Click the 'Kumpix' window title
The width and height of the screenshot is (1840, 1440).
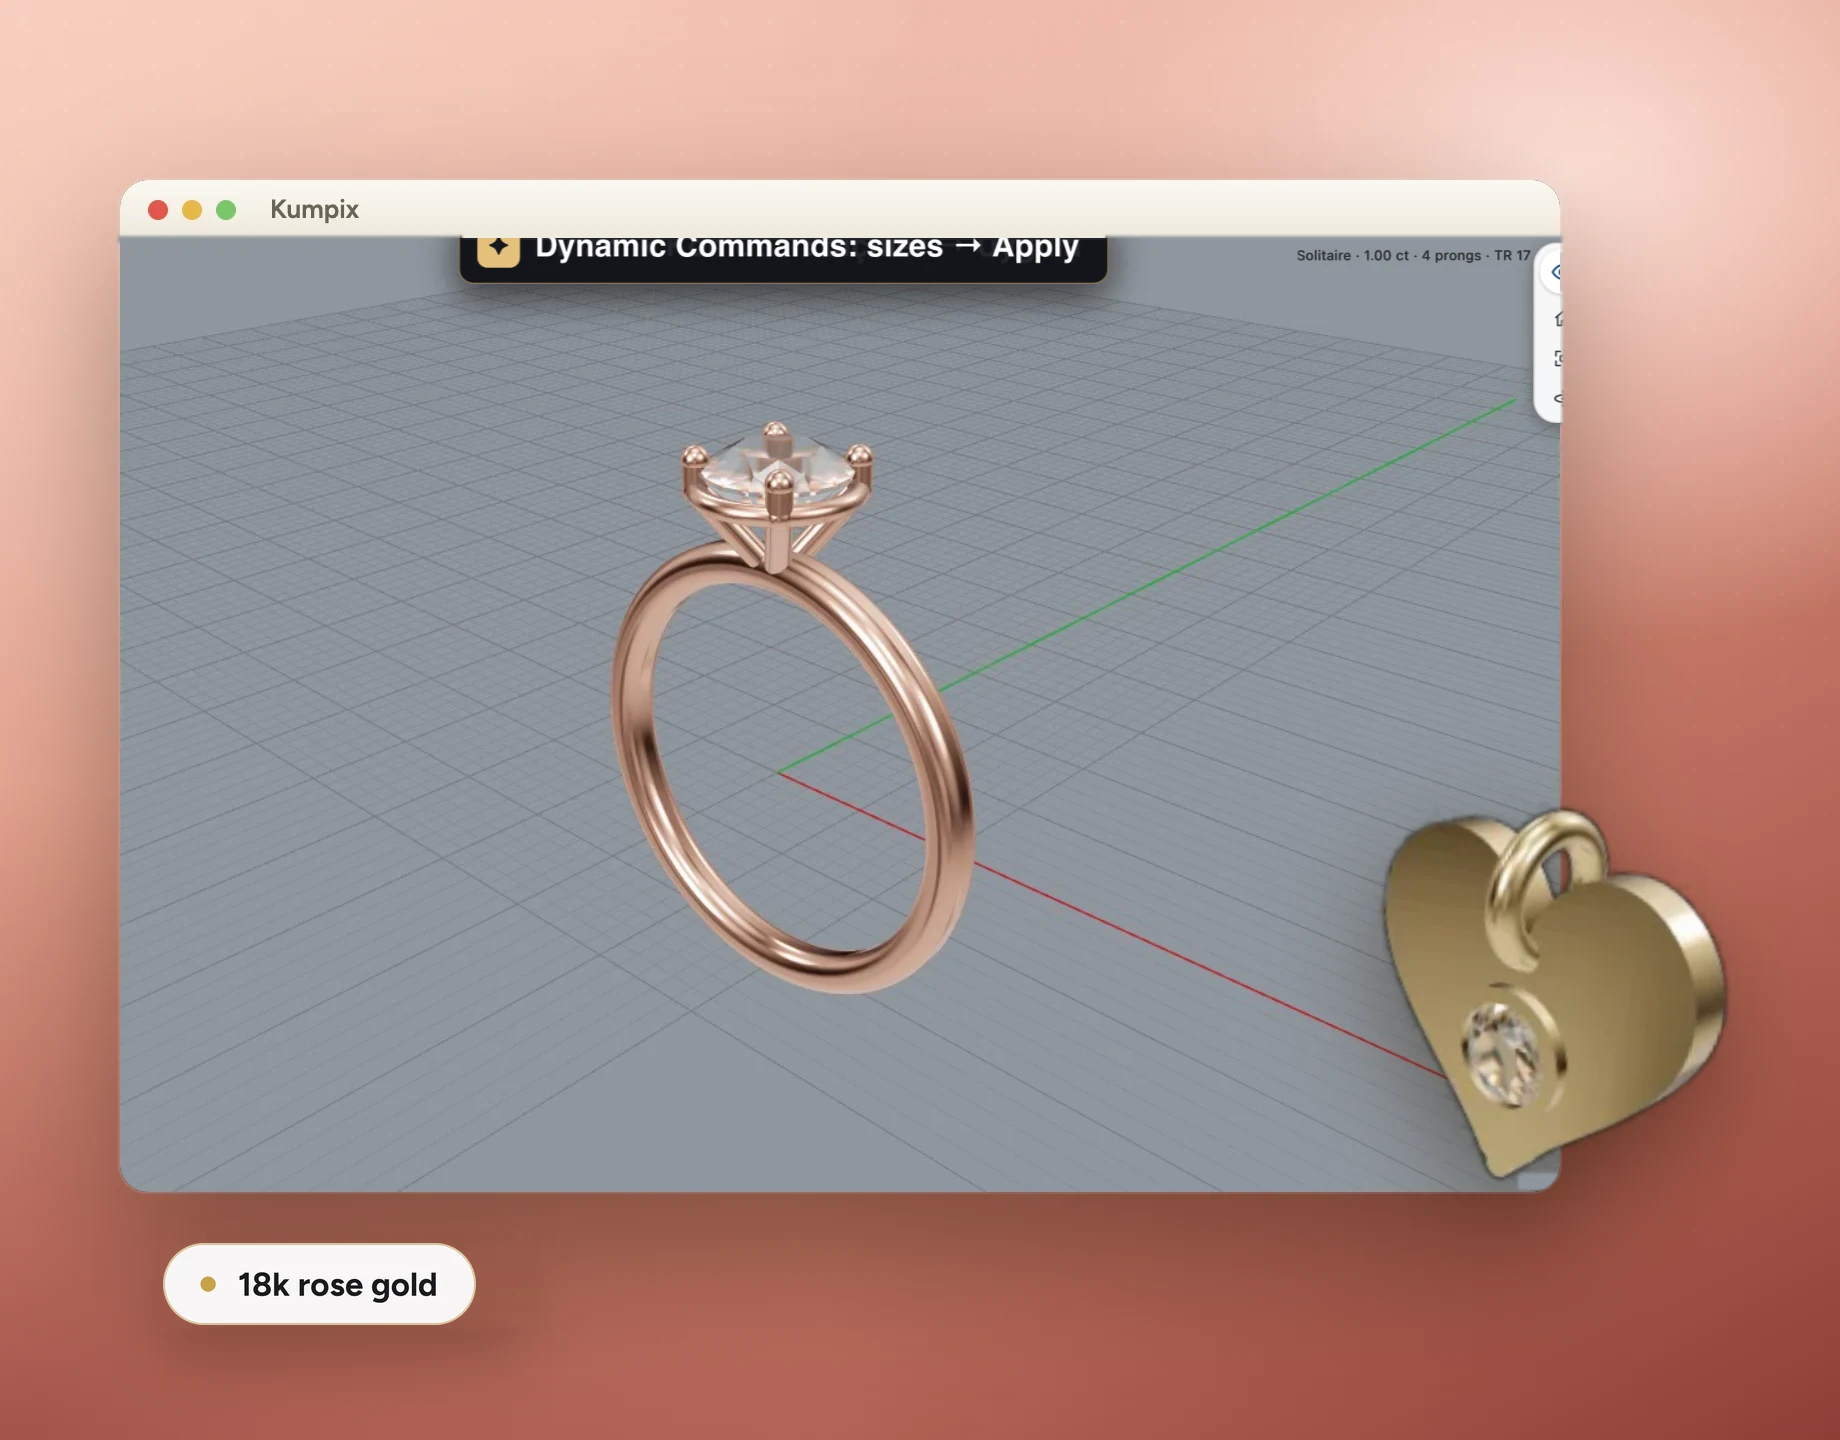pyautogui.click(x=314, y=209)
